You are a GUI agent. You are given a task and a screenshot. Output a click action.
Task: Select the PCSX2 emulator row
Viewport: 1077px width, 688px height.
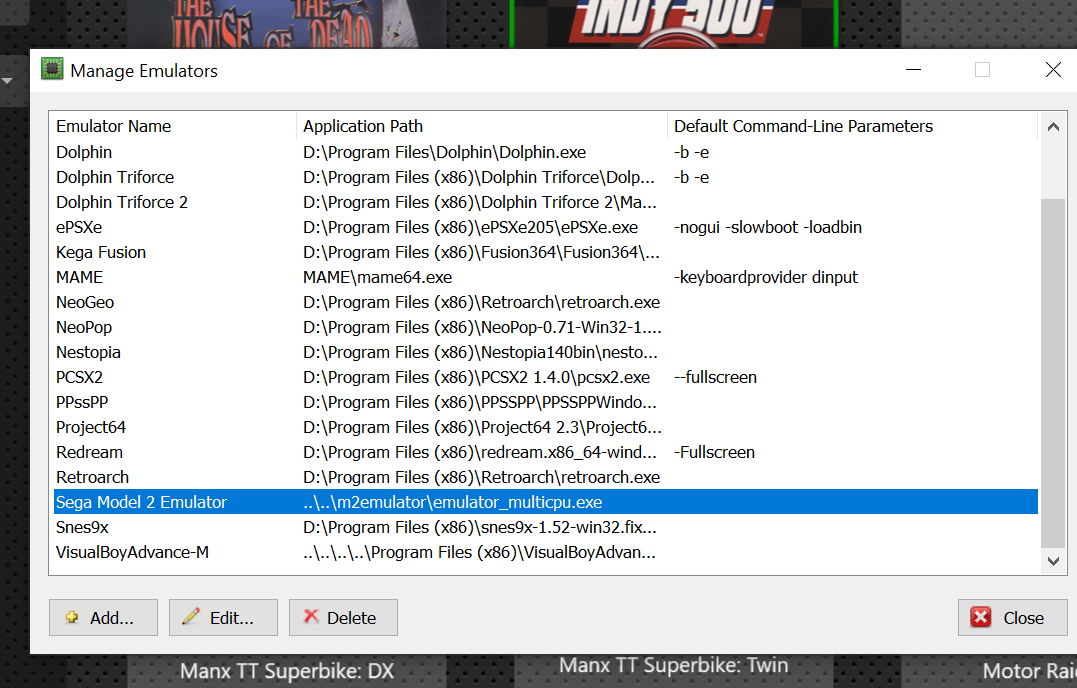tap(545, 378)
